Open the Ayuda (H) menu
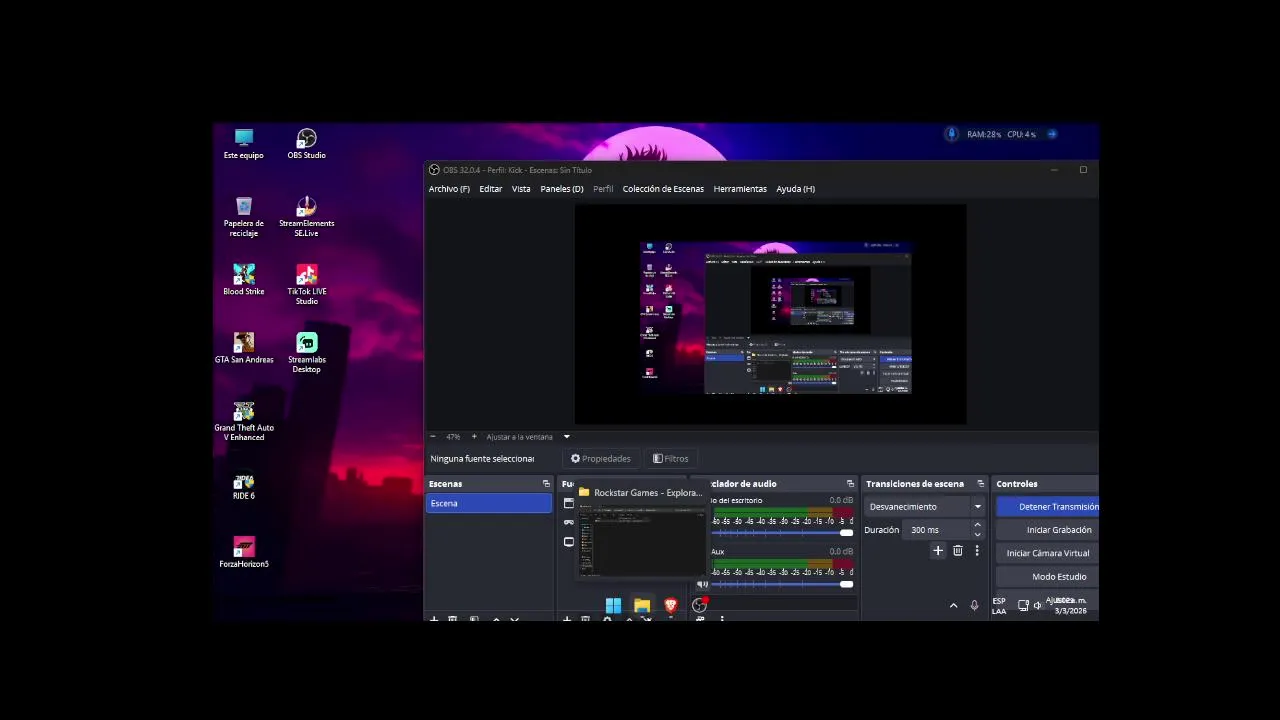The height and width of the screenshot is (720, 1280). point(796,189)
